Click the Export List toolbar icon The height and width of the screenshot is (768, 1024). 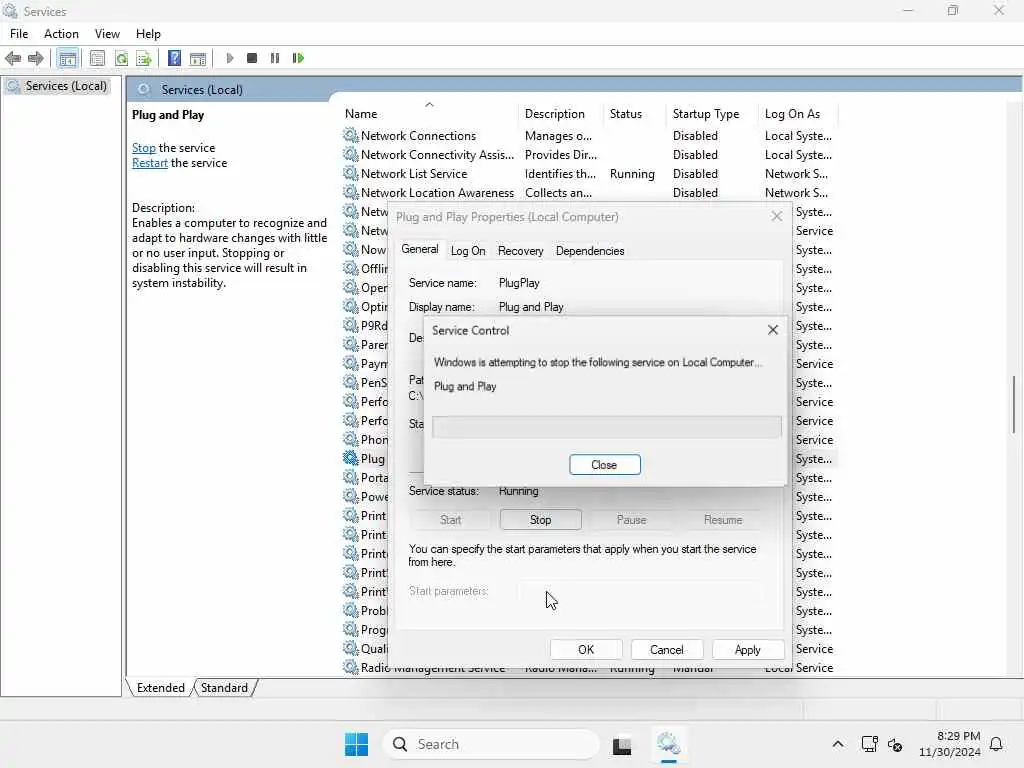coord(144,58)
